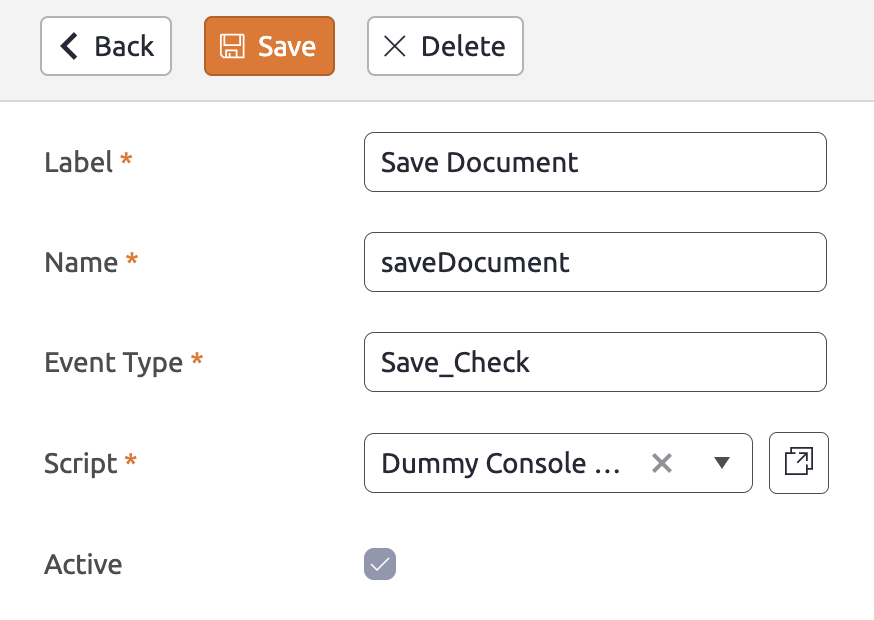Click the Script field caption

pyautogui.click(x=81, y=464)
